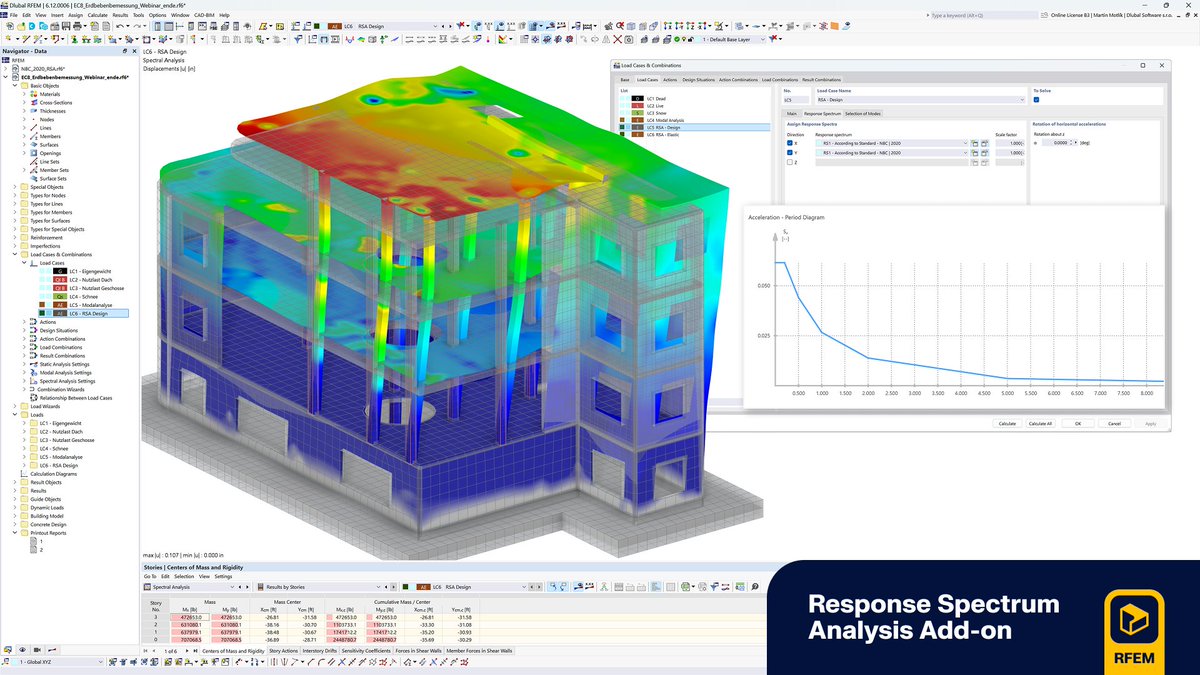Open the Go To menu in the results table
Viewport: 1200px width, 675px height.
(x=150, y=576)
